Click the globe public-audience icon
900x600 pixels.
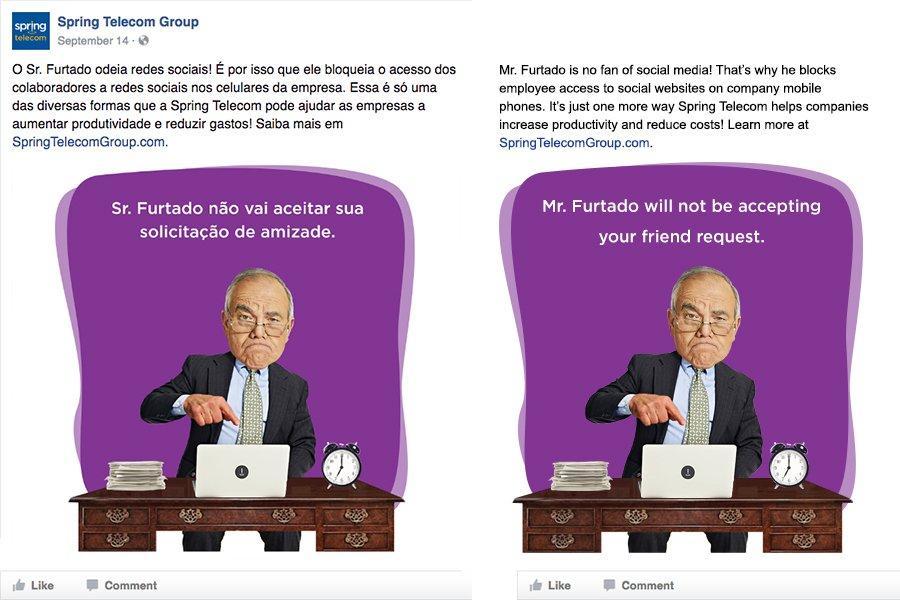click(x=143, y=40)
